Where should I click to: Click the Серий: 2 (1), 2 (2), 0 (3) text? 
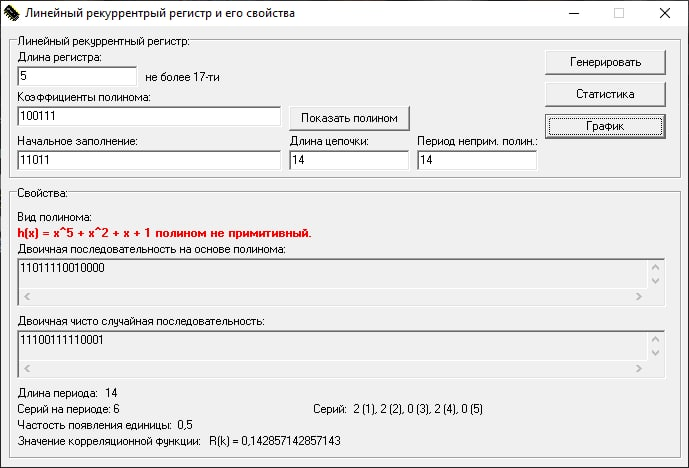coord(398,409)
